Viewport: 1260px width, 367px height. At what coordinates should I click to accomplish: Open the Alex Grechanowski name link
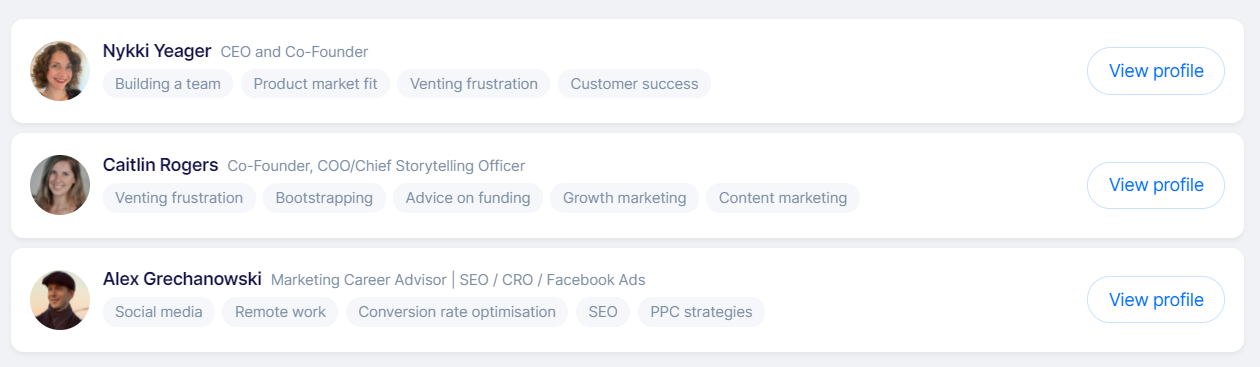[182, 279]
